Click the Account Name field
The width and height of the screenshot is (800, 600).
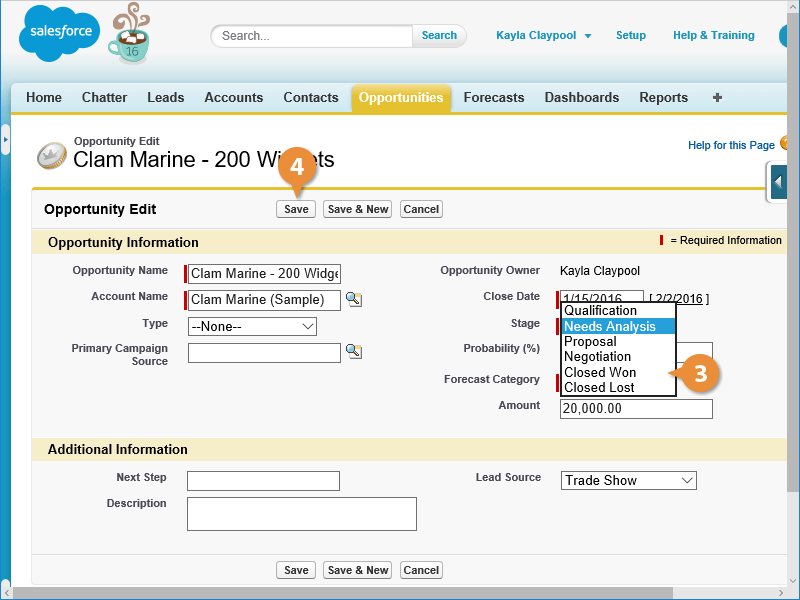(x=264, y=299)
